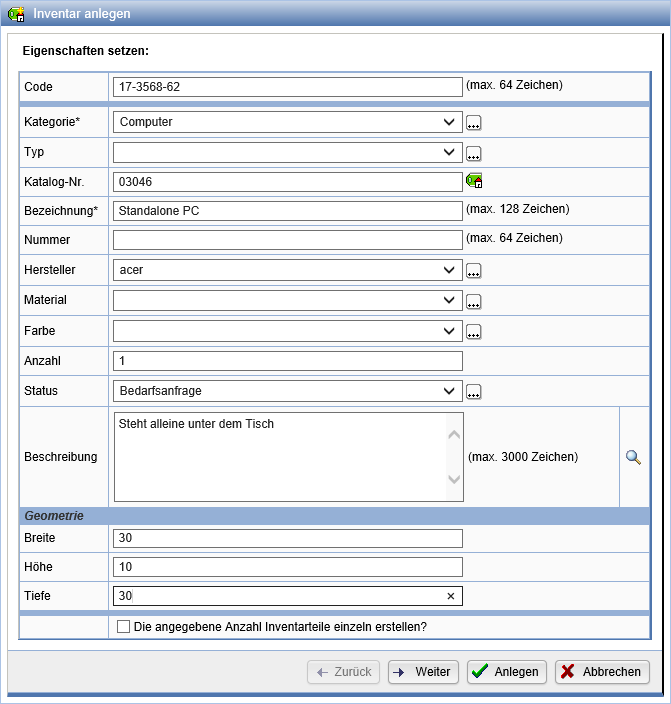Click the magnifier icon next to Beschreibung
The image size is (671, 704).
click(633, 457)
